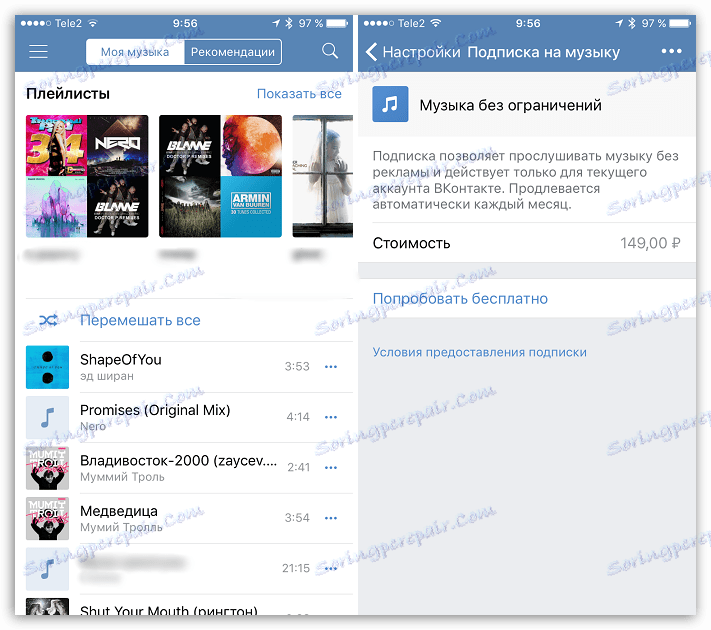The width and height of the screenshot is (711, 630).
Task: Tap the blue music note subscription icon
Action: click(x=390, y=104)
